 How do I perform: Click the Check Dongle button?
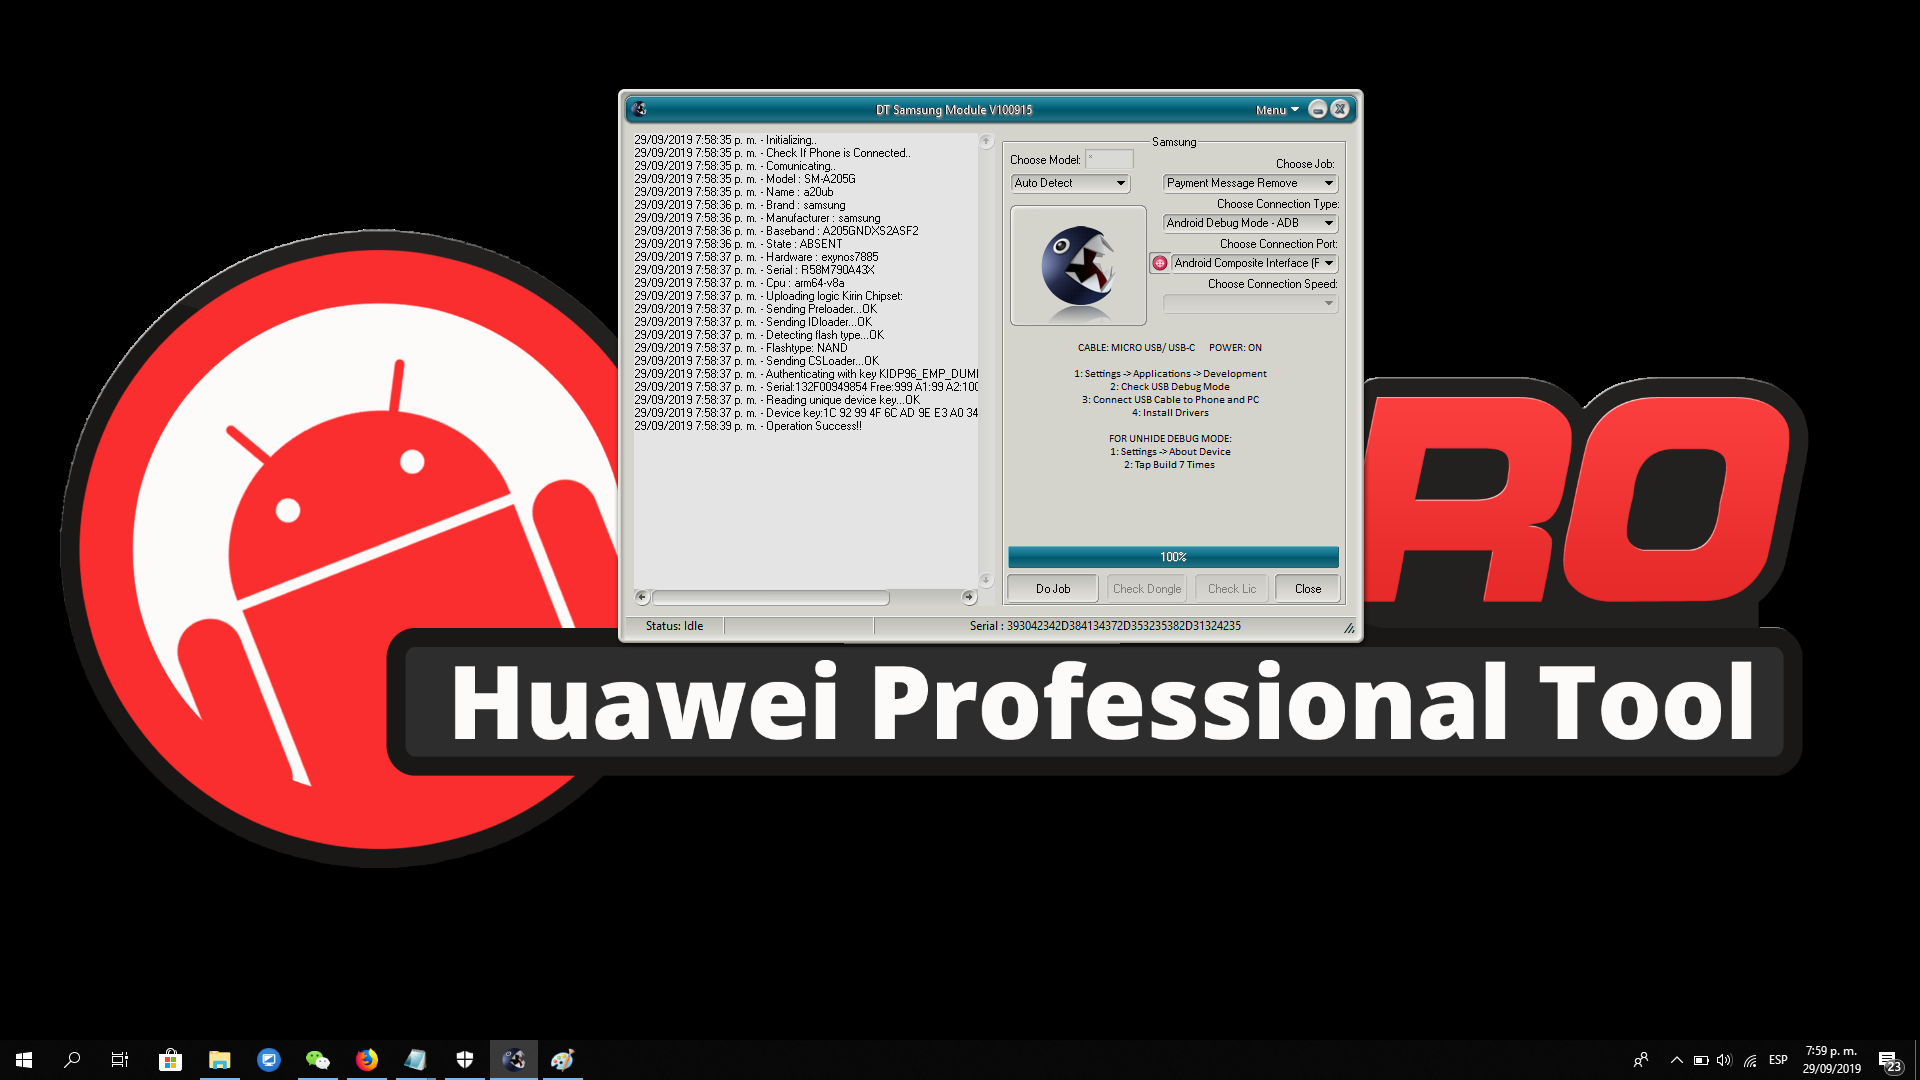[1147, 589]
